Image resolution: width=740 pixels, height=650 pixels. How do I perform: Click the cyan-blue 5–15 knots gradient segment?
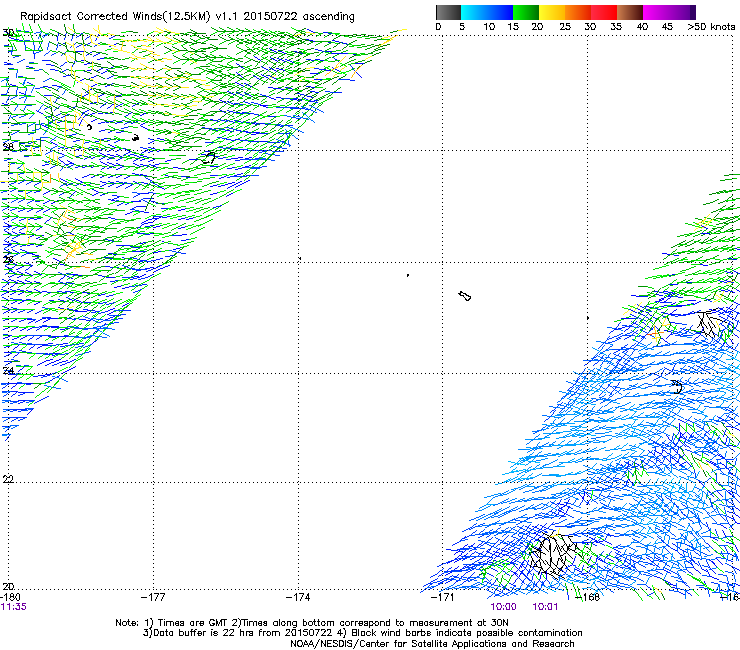[x=487, y=12]
